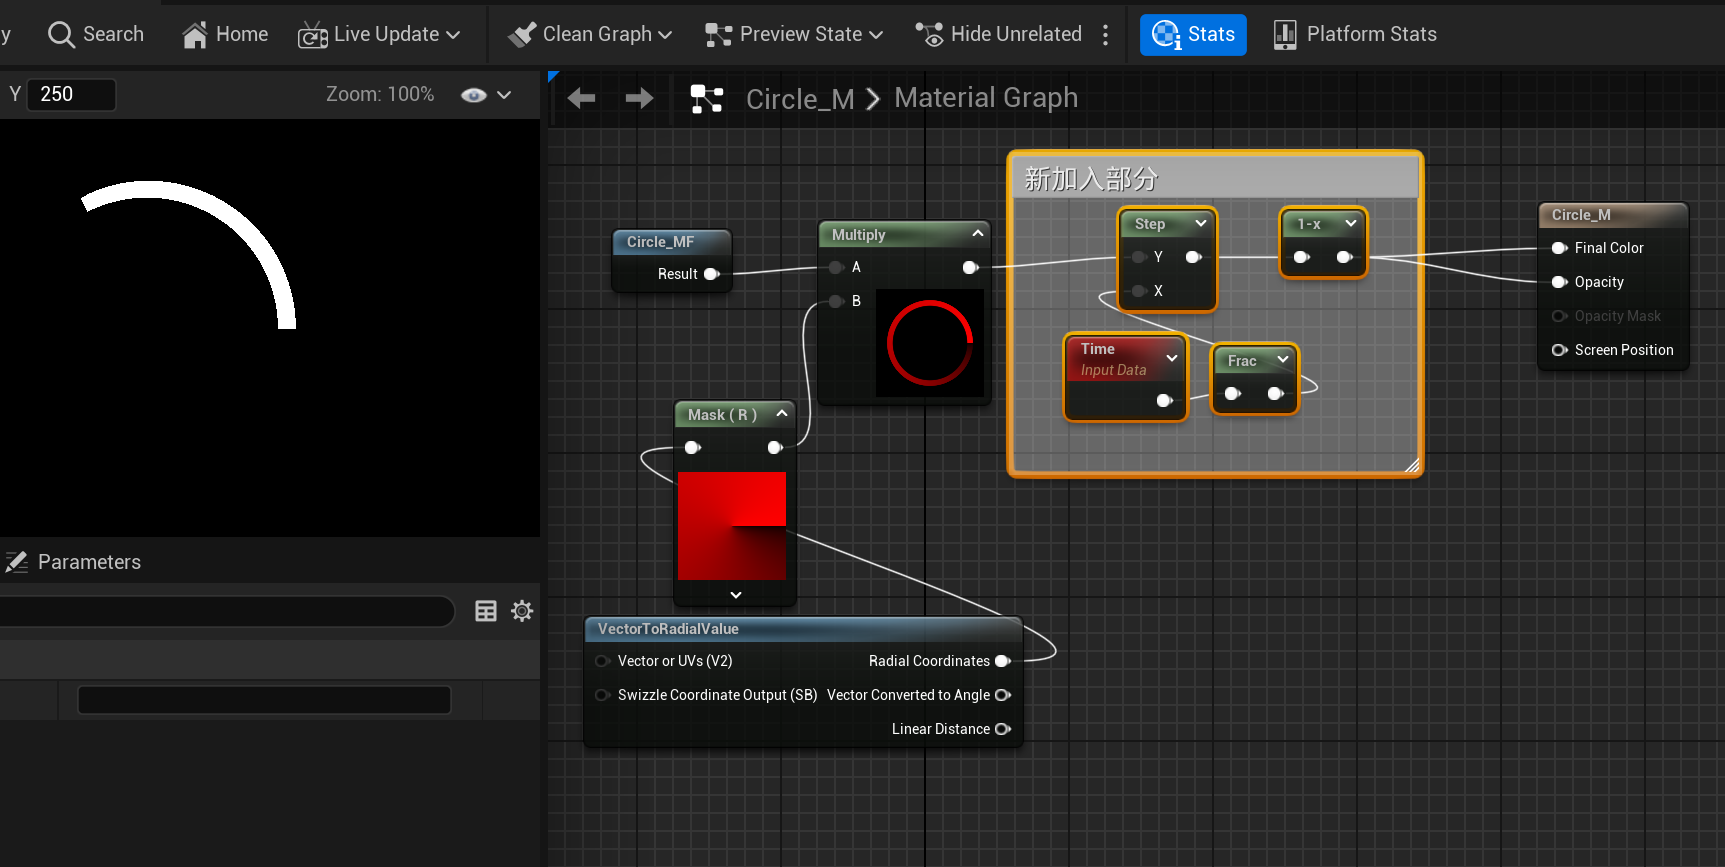Open the Parameters table view icon
This screenshot has width=1725, height=867.
point(486,611)
